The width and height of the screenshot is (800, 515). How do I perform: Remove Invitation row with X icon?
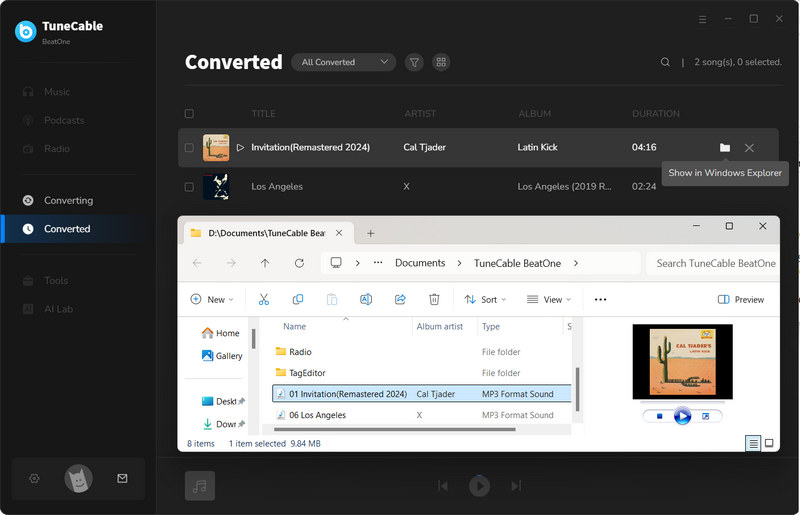pos(749,148)
